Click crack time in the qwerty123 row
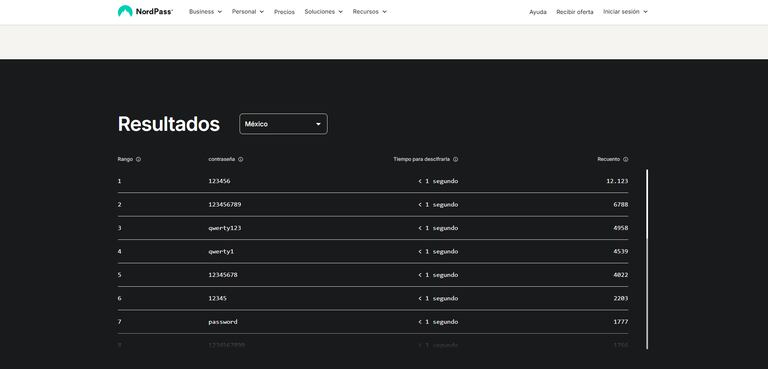768x369 pixels. point(438,228)
